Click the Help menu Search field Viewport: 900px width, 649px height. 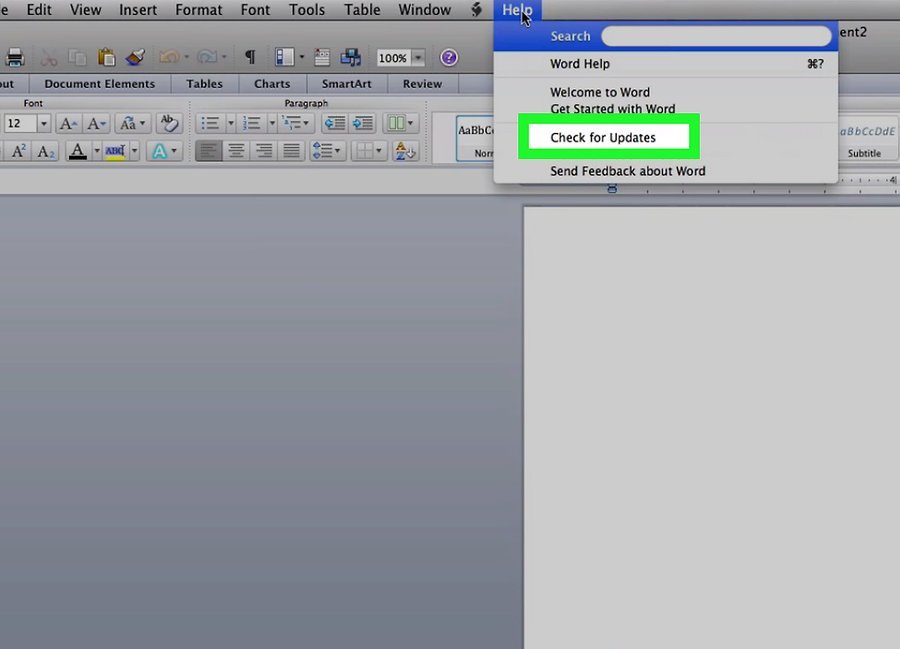pos(716,36)
